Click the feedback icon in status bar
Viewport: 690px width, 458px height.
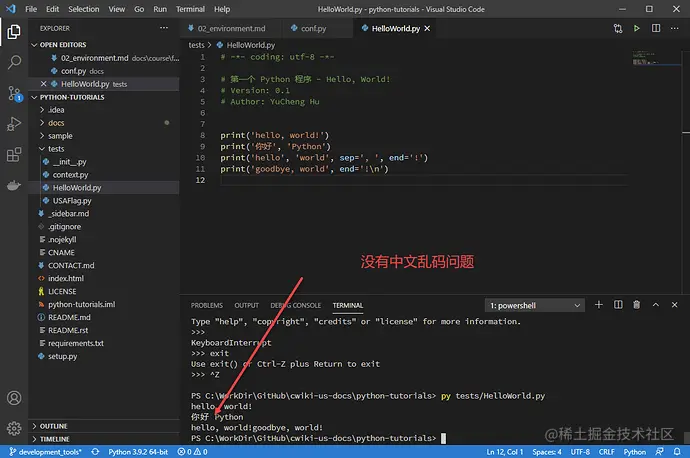coord(659,452)
